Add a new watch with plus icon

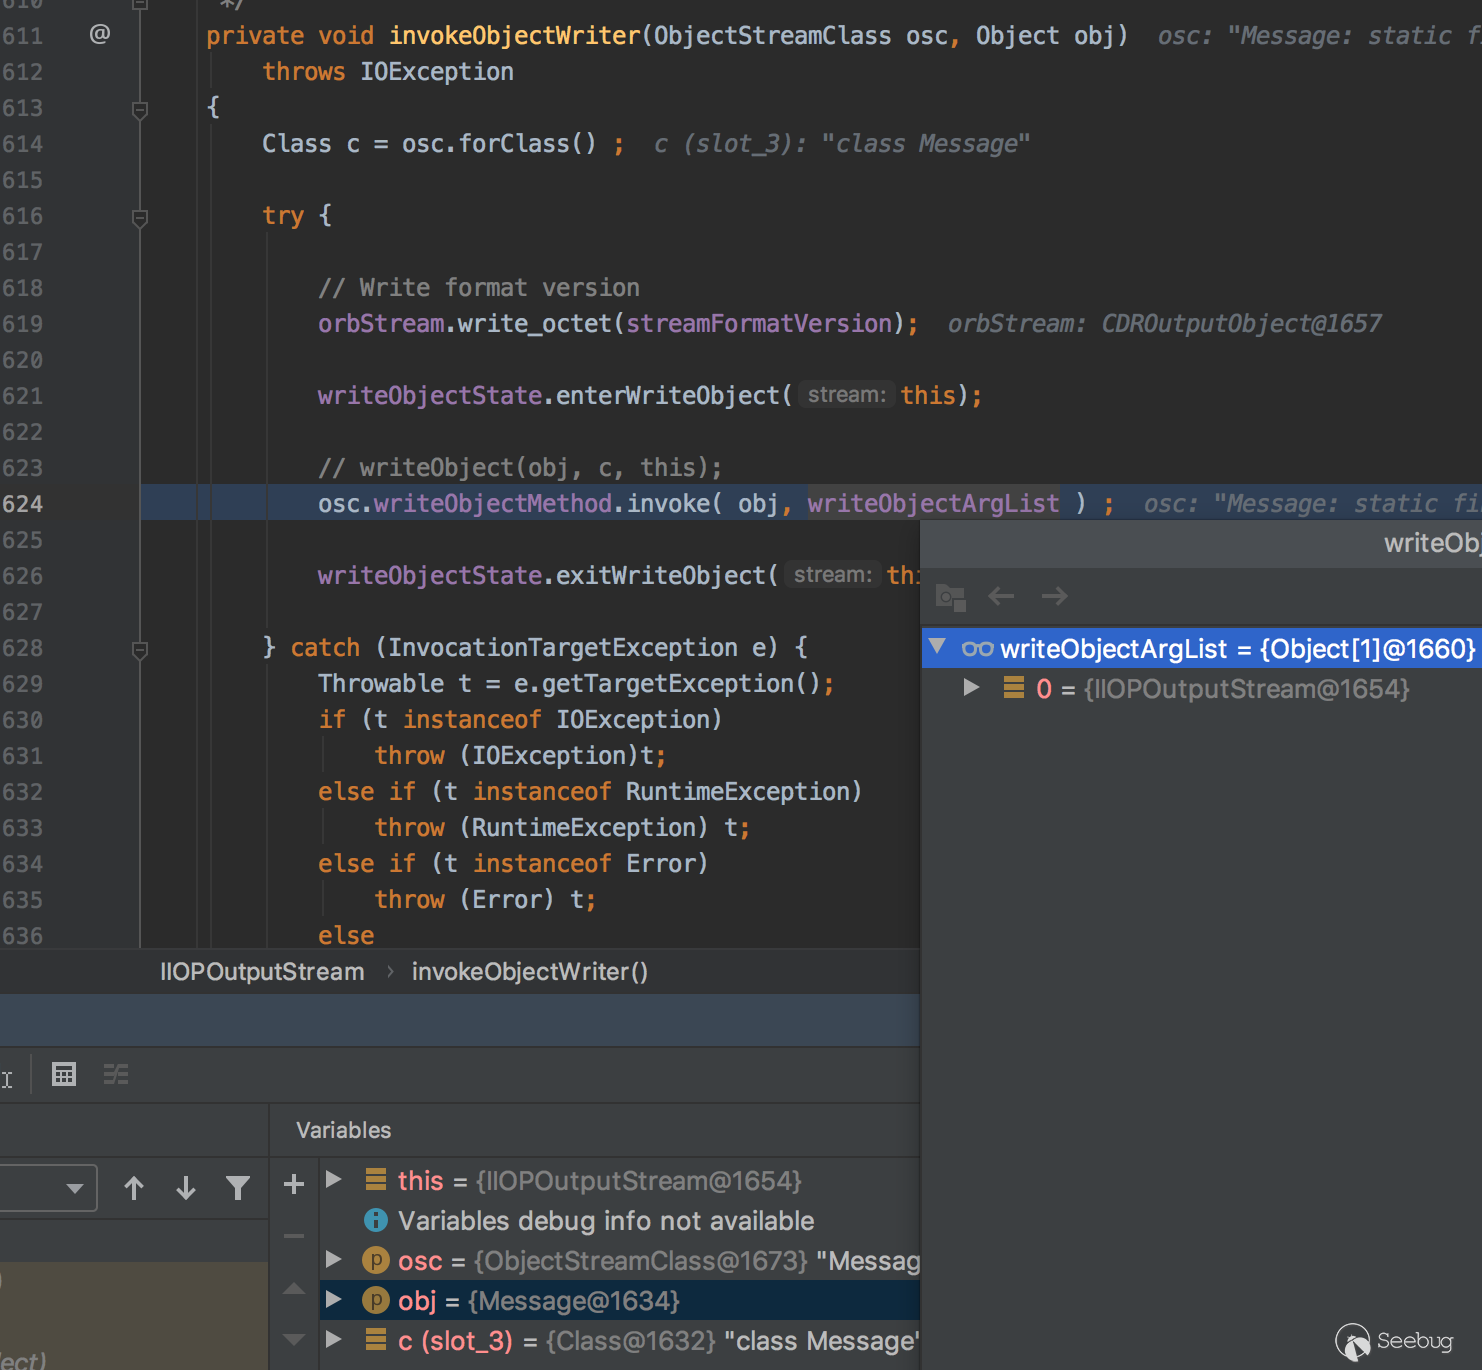coord(294,1185)
